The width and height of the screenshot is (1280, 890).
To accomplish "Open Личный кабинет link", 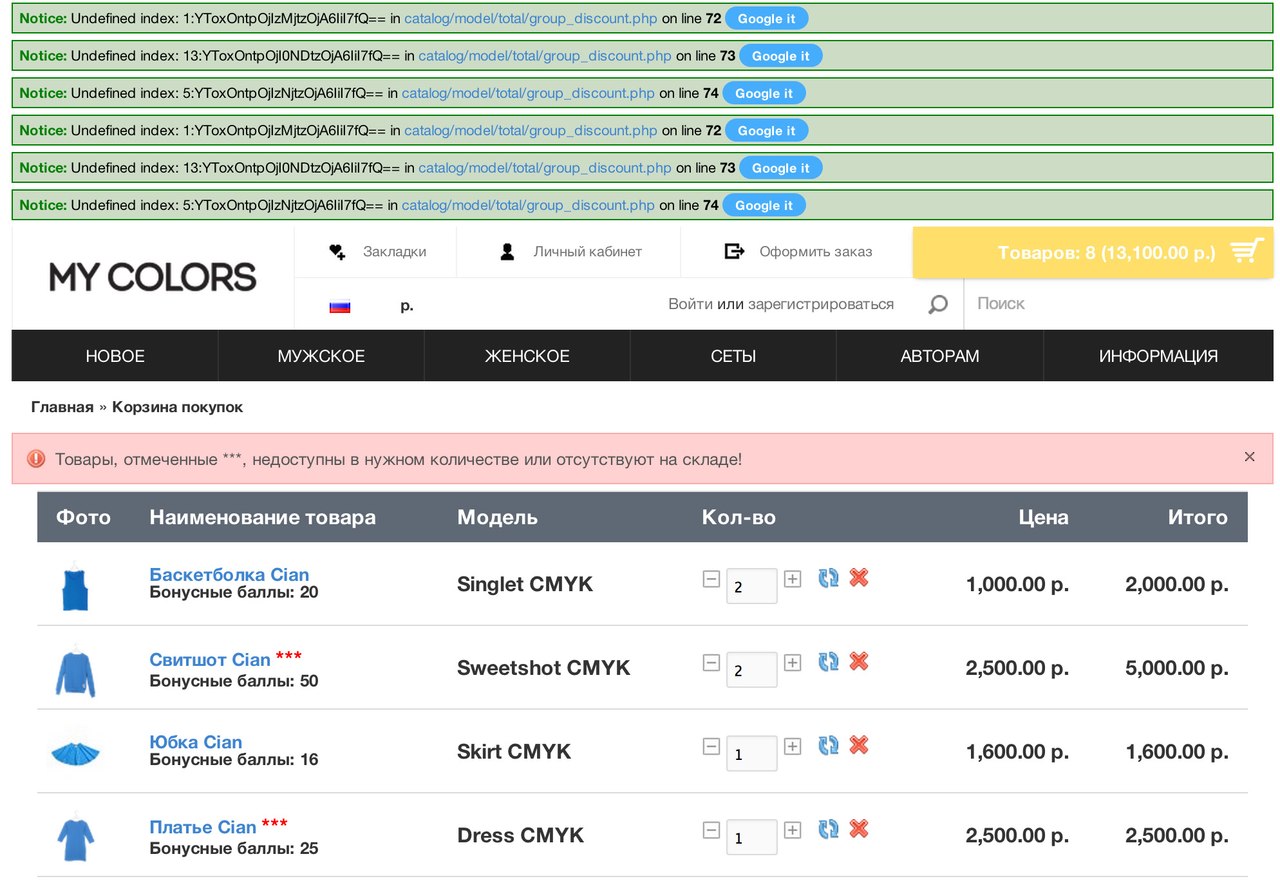I will [x=587, y=252].
